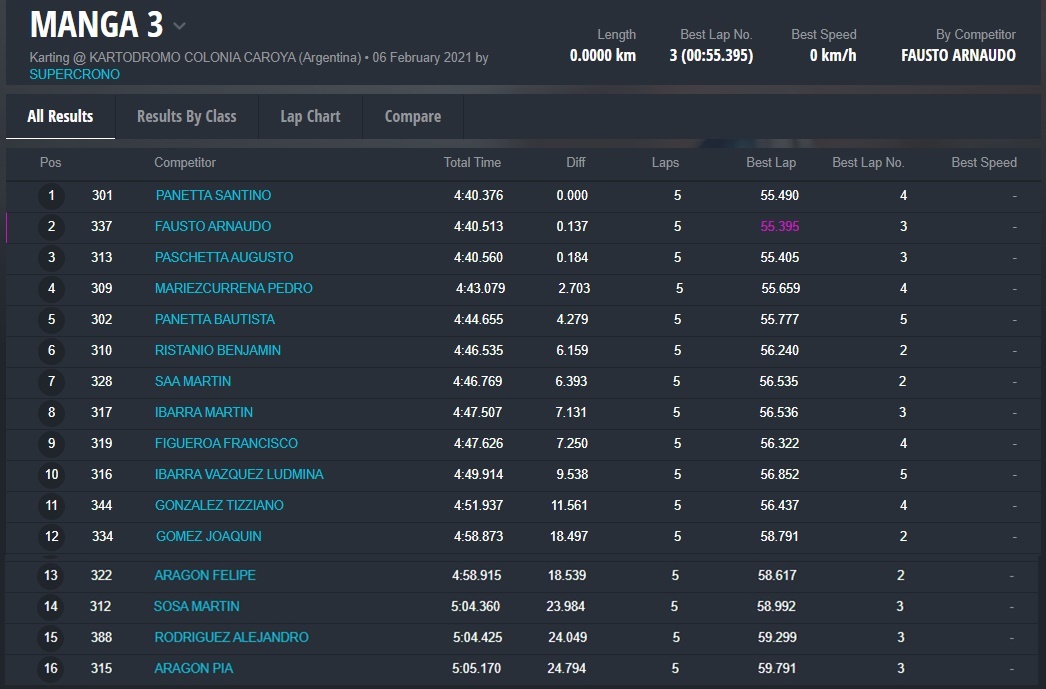Select the Lap Chart tab
Viewport: 1046px width, 689px height.
tap(310, 116)
